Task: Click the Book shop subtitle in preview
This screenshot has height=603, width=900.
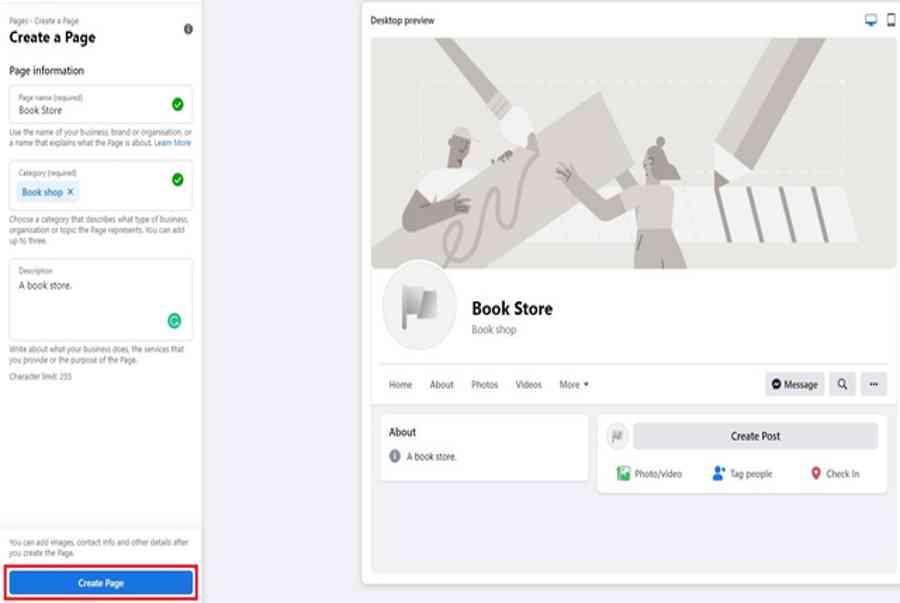Action: click(494, 330)
